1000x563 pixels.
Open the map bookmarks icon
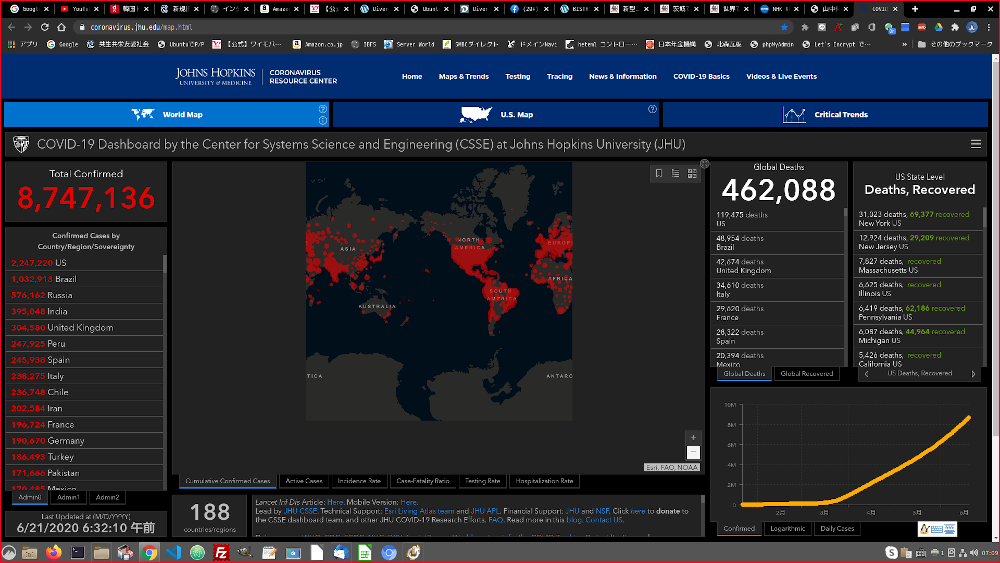tap(659, 173)
